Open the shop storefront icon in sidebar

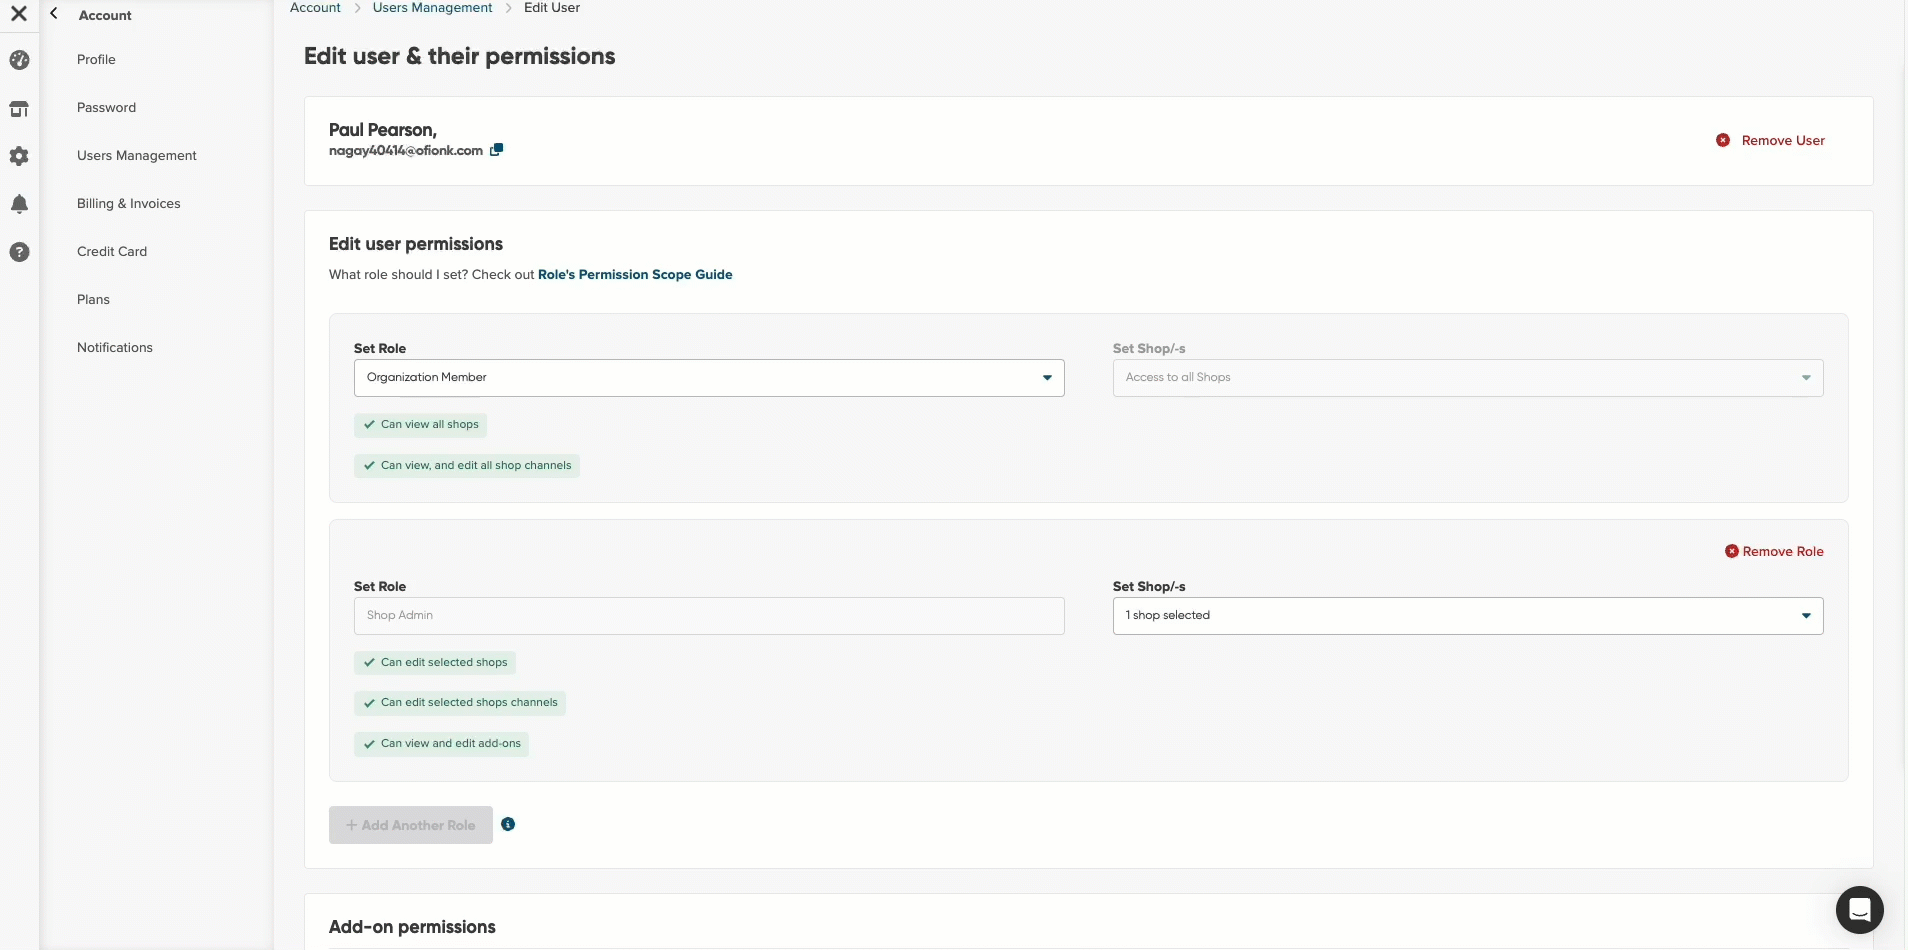(19, 108)
